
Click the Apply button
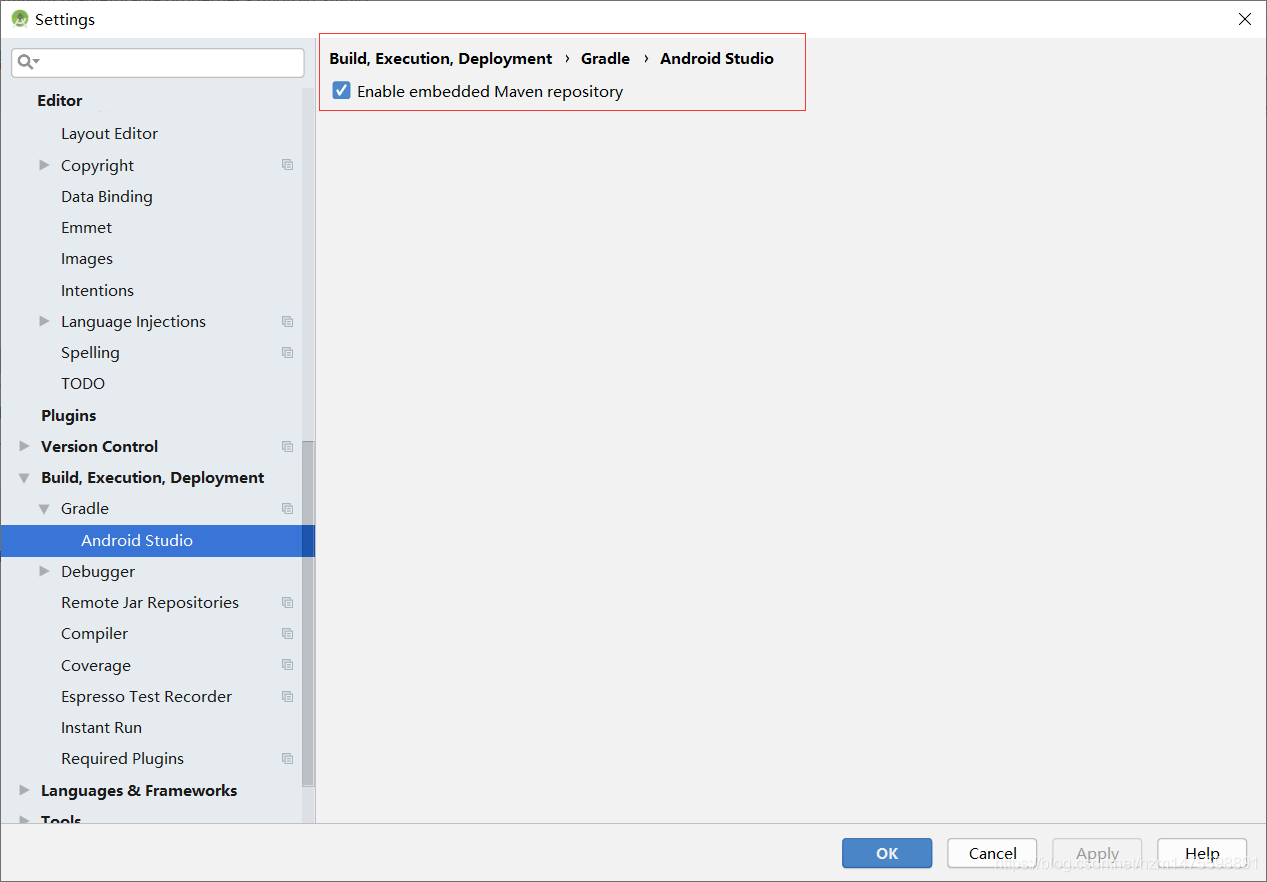pyautogui.click(x=1097, y=853)
